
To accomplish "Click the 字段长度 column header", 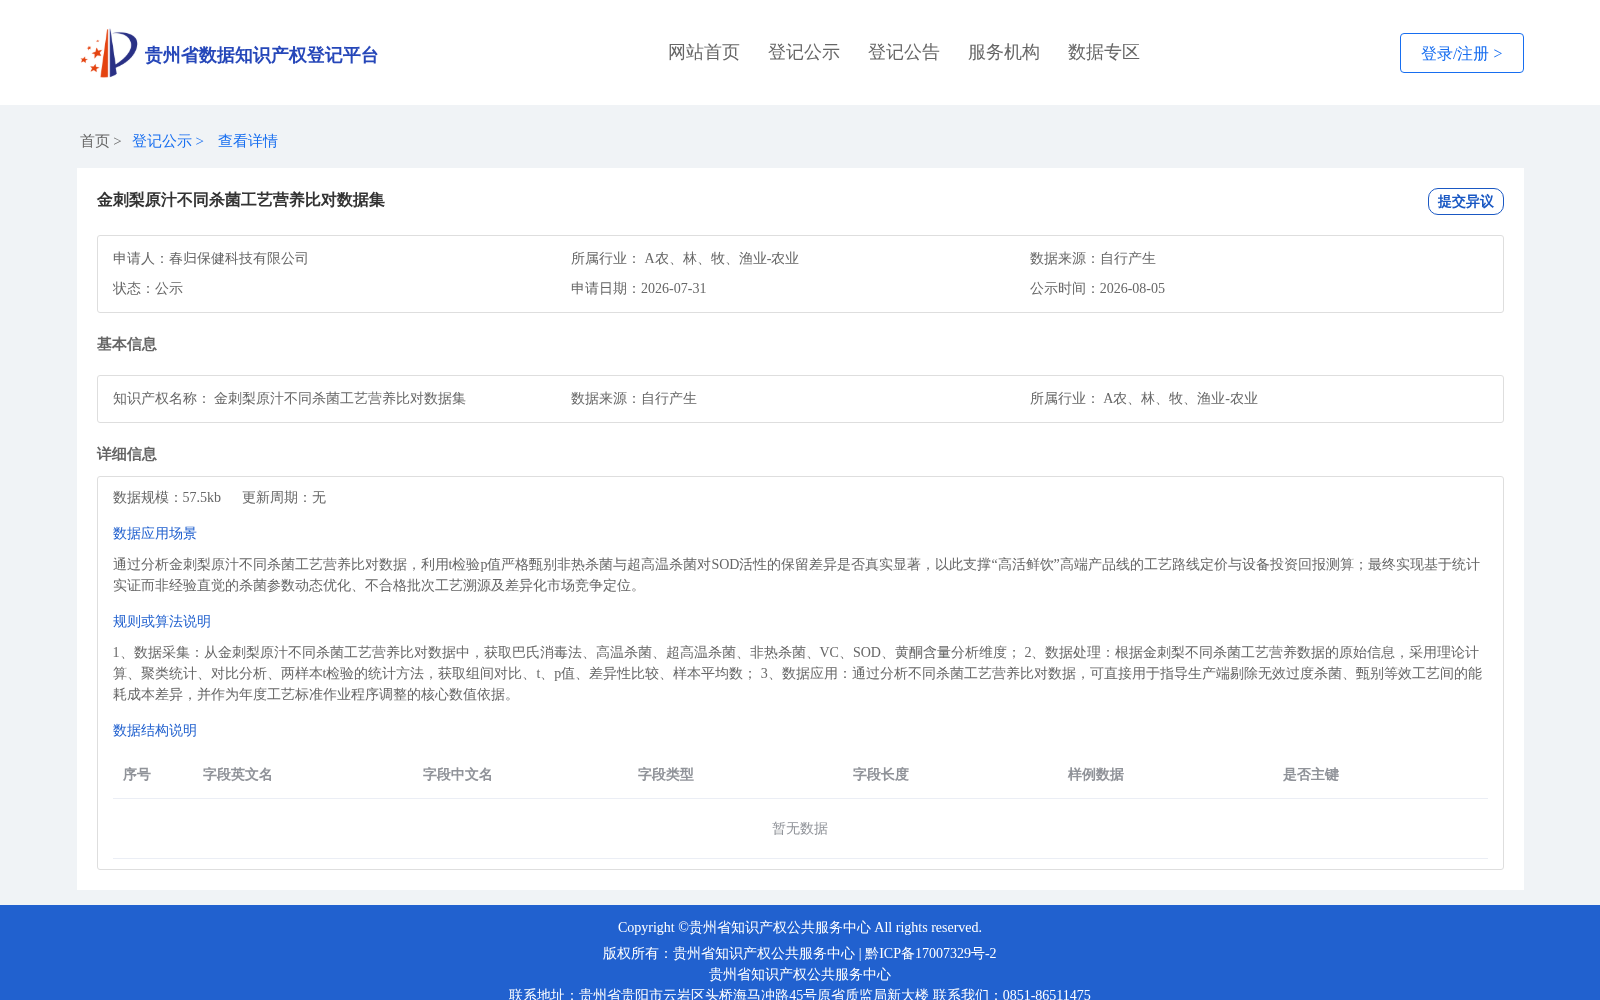I will pos(881,774).
